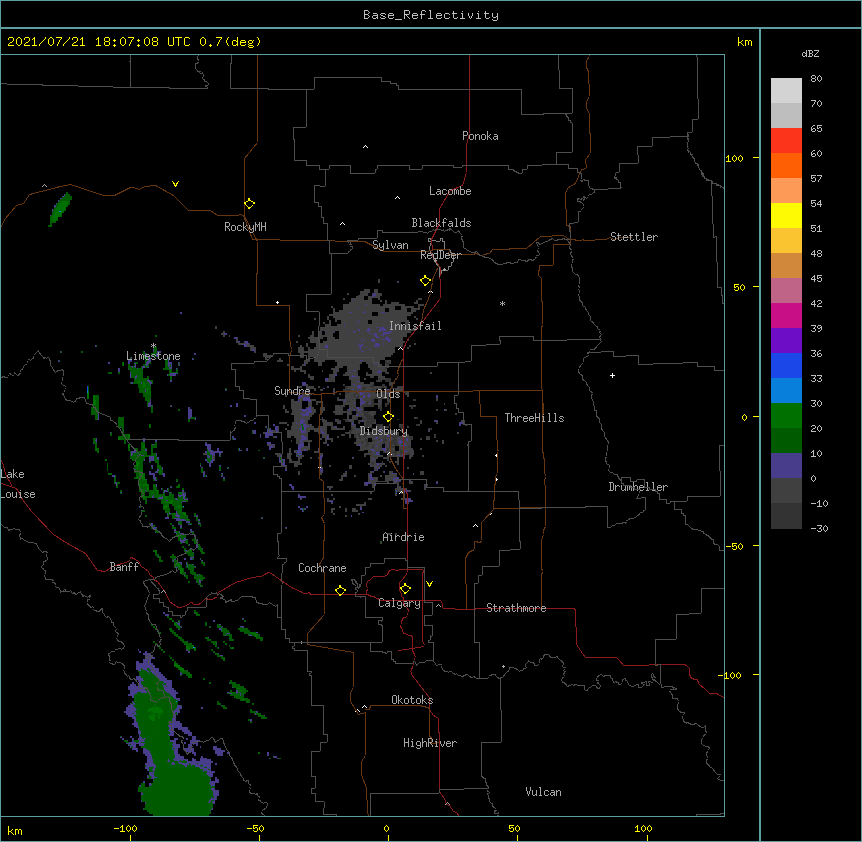Click the Cochrane map label
The width and height of the screenshot is (862, 842).
point(322,568)
